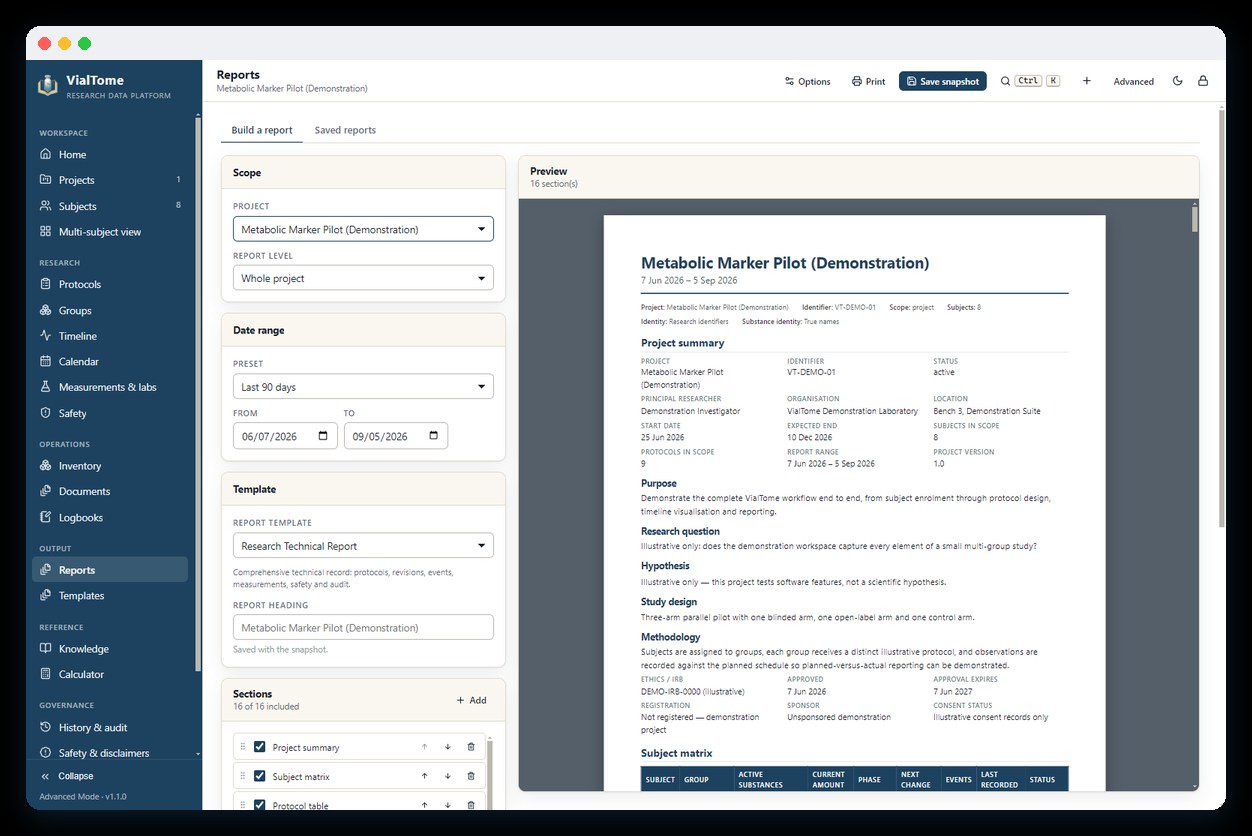Collapse the sidebar

coord(67,776)
